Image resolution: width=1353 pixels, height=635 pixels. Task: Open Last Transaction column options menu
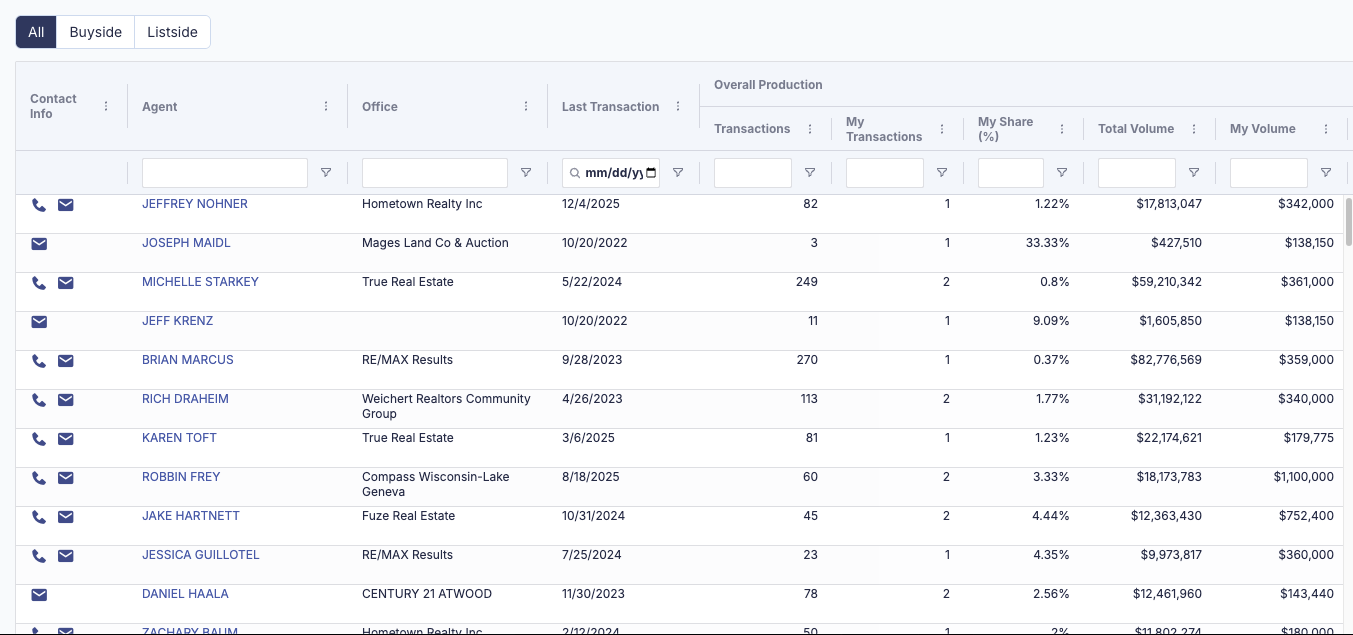coord(678,106)
